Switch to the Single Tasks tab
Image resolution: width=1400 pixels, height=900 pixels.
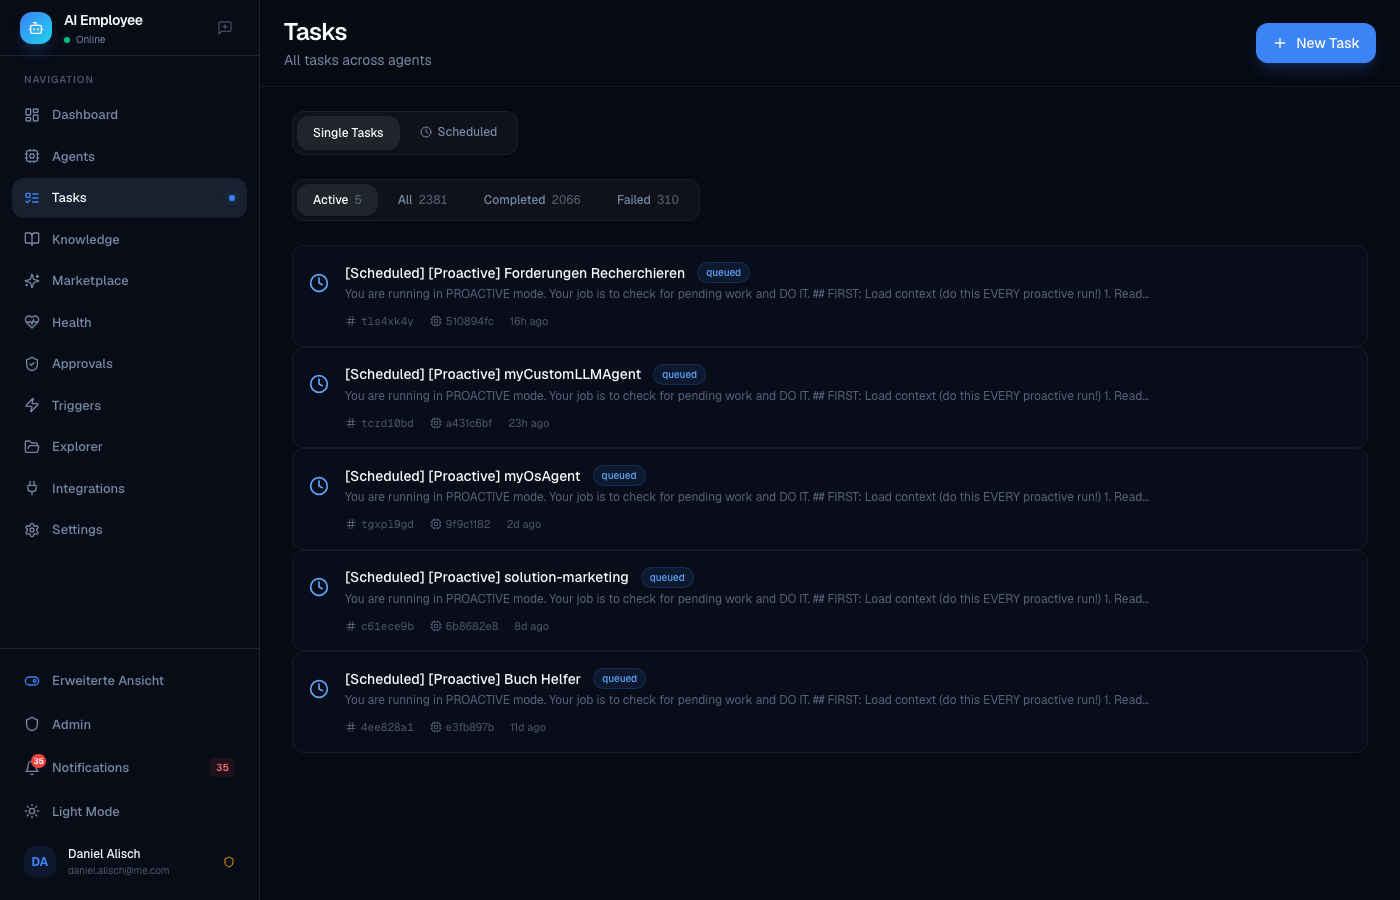tap(348, 133)
